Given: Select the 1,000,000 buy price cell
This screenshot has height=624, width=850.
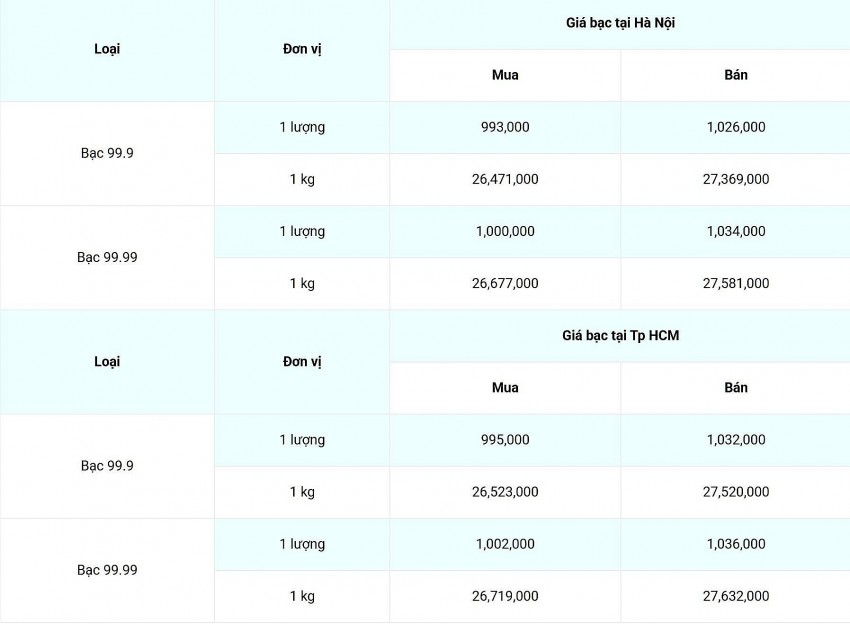Looking at the screenshot, I should [x=505, y=231].
